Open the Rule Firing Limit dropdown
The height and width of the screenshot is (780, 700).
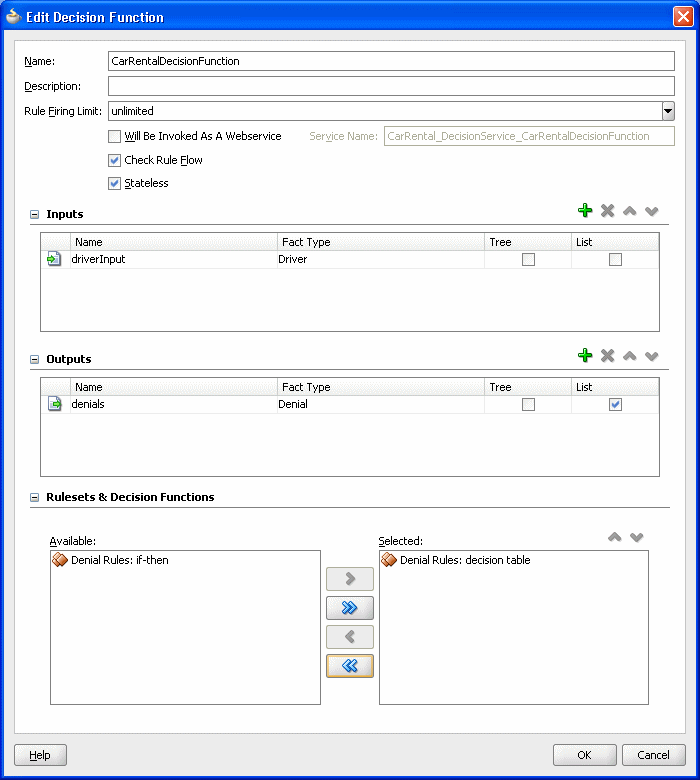668,111
